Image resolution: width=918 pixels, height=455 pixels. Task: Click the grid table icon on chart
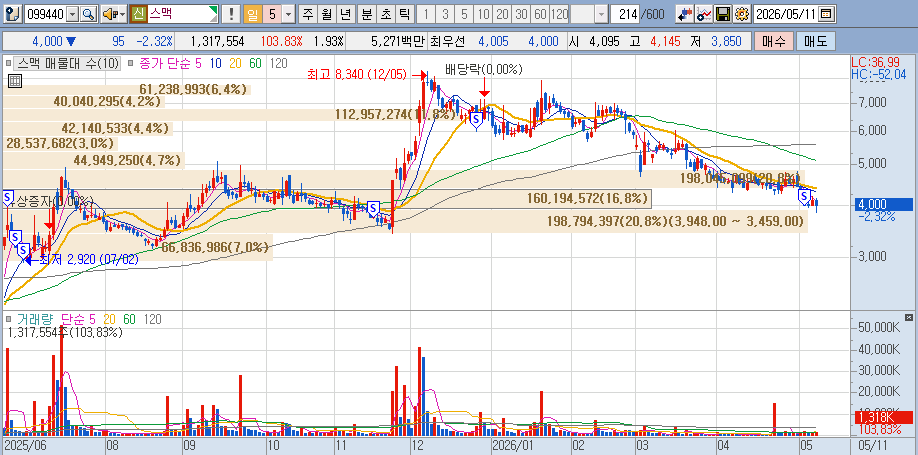click(15, 81)
